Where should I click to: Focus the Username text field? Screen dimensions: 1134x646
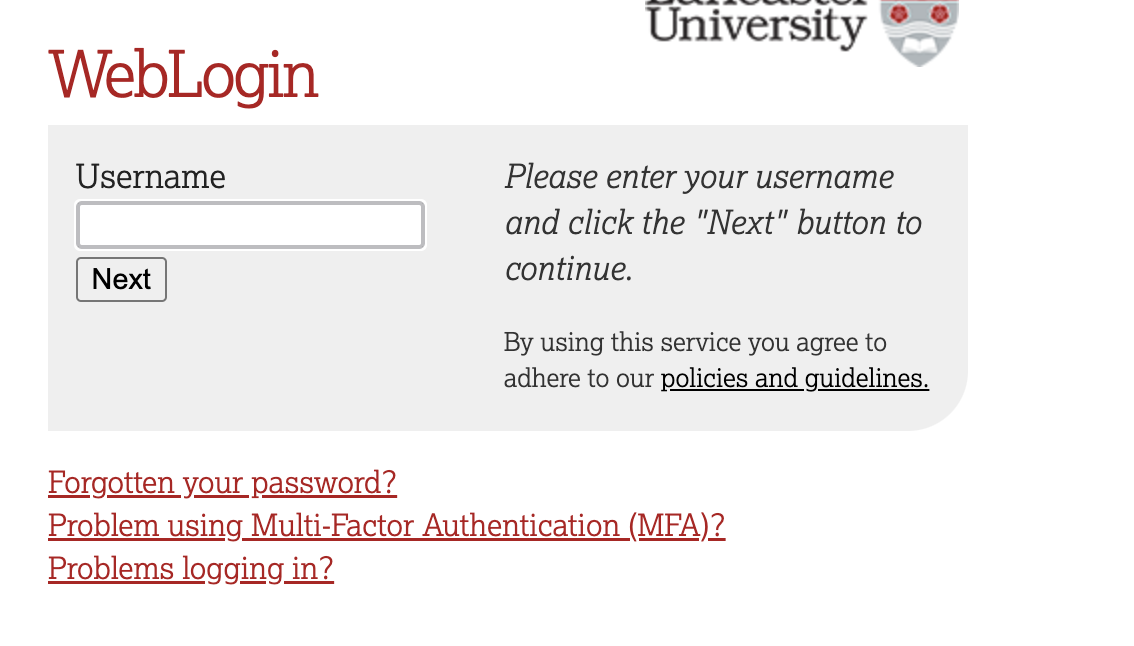click(x=251, y=225)
